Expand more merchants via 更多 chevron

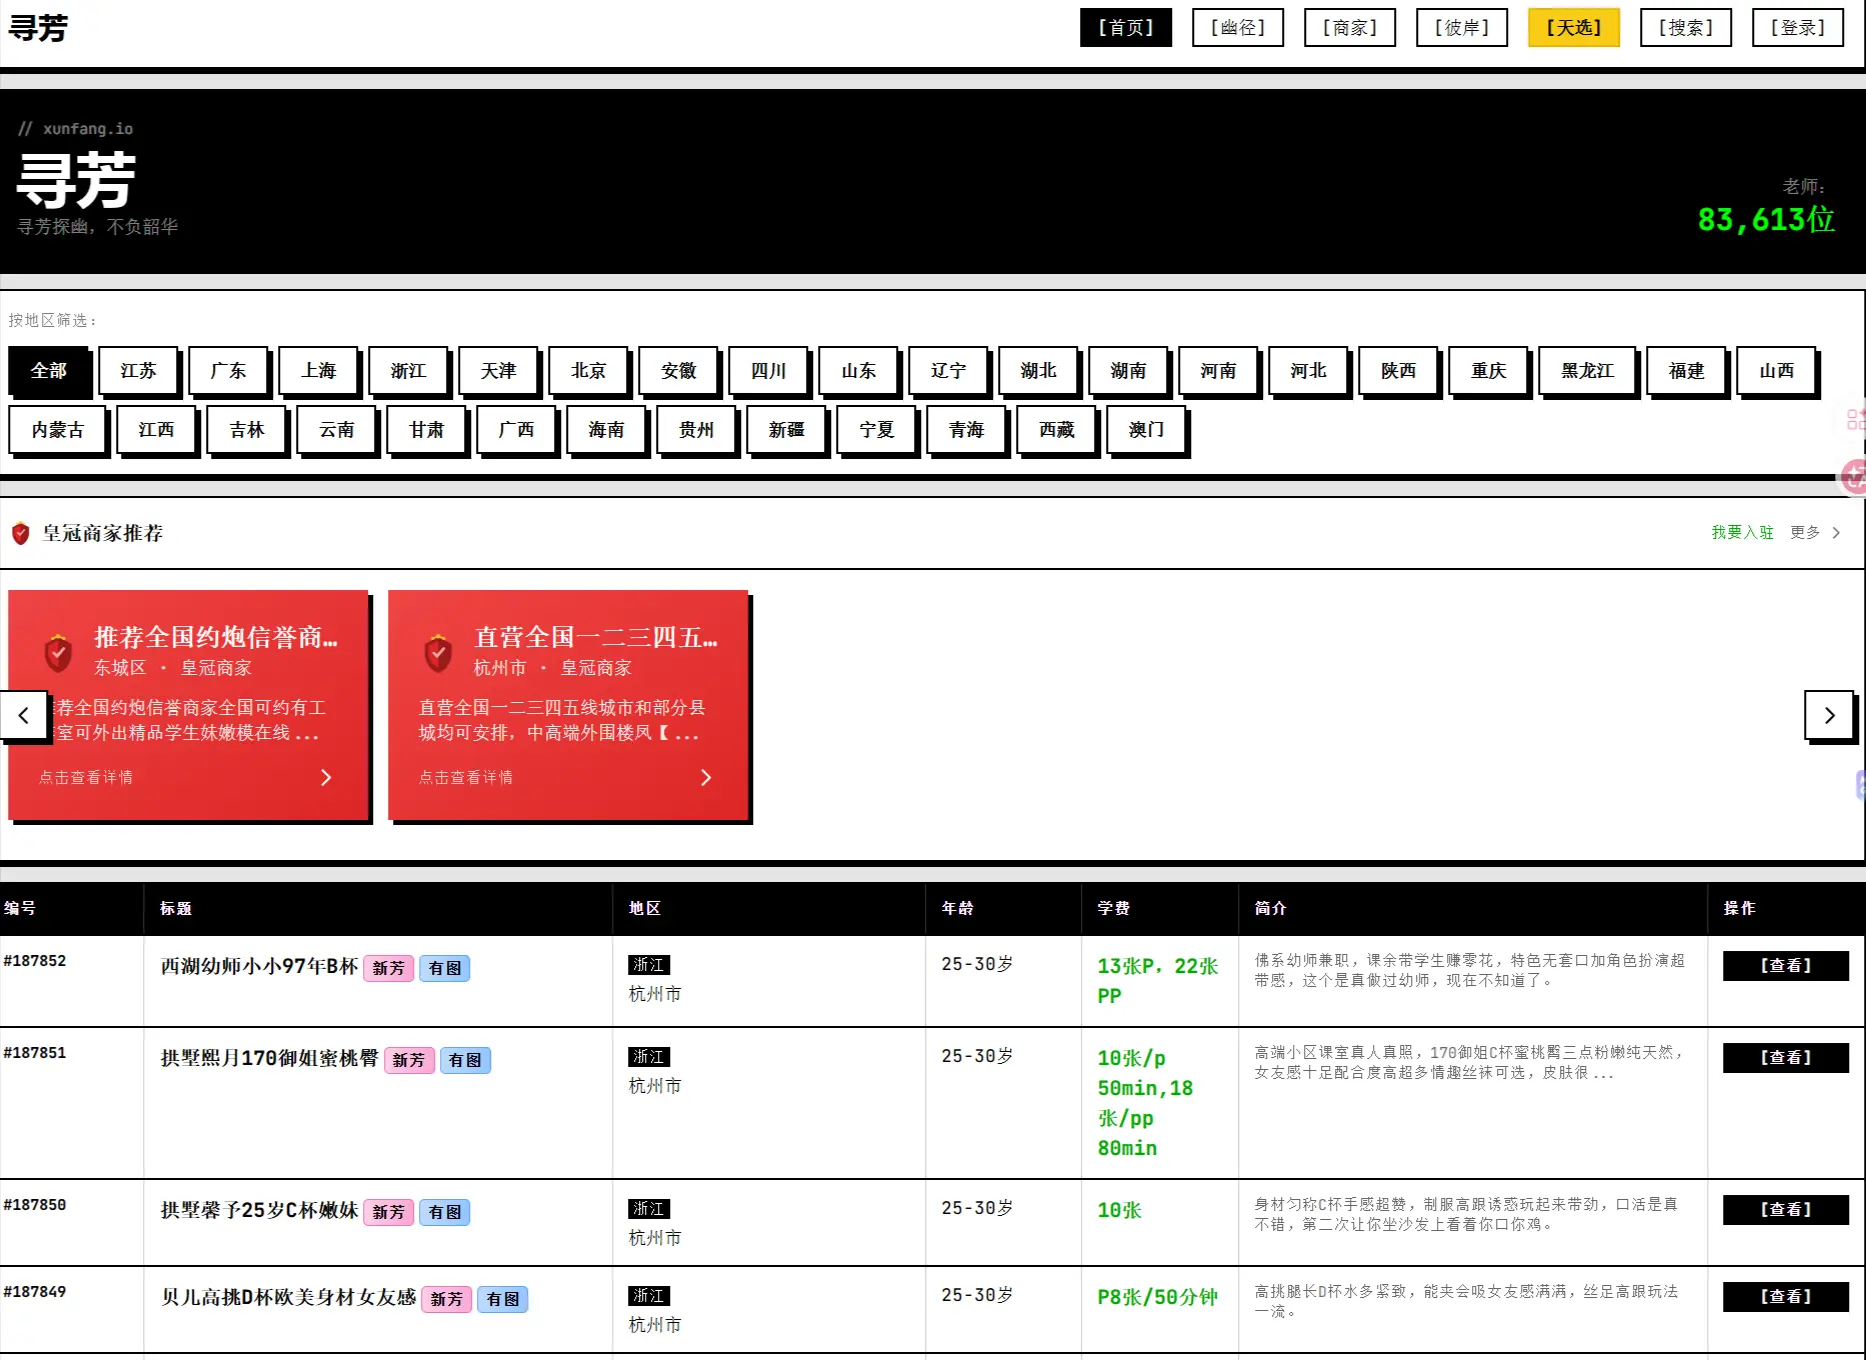click(1836, 533)
